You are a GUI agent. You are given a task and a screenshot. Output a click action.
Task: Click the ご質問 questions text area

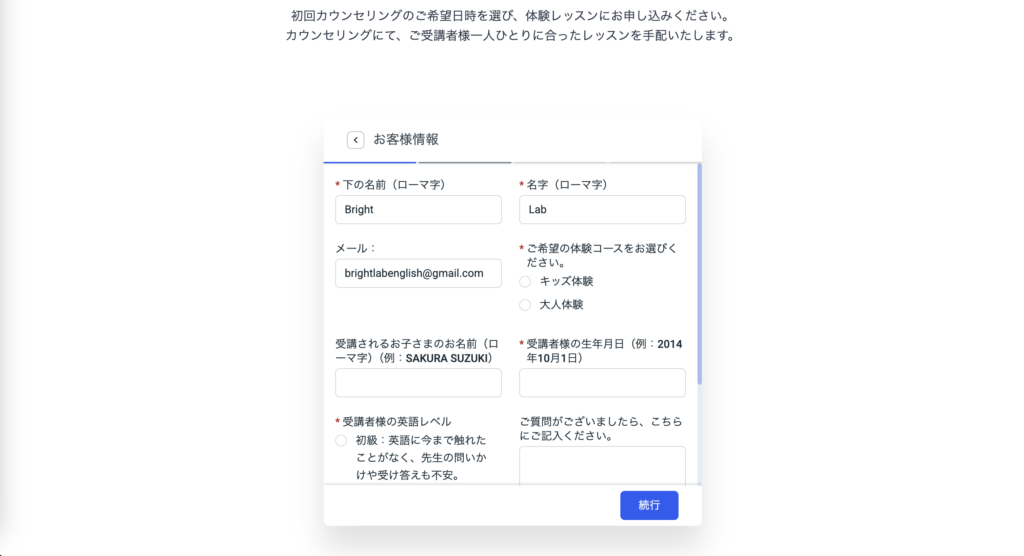[x=602, y=466]
